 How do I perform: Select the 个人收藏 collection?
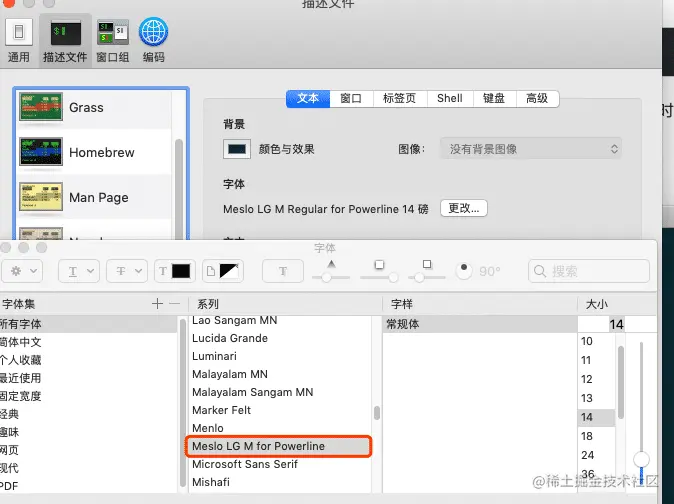(x=88, y=360)
